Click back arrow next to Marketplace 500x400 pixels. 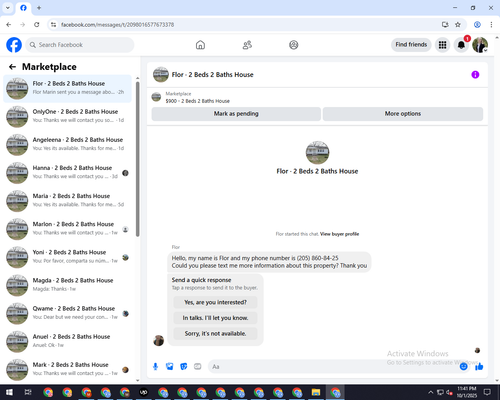(12, 67)
